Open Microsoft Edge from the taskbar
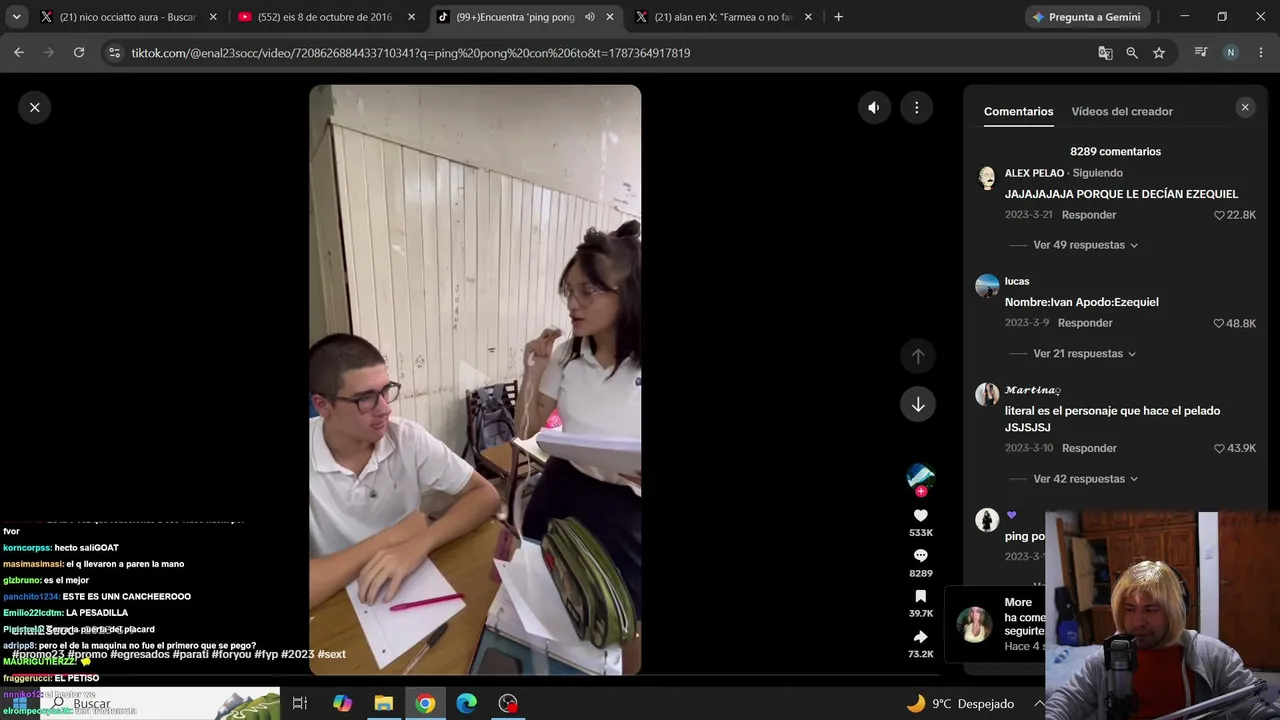The image size is (1280, 720). [467, 704]
